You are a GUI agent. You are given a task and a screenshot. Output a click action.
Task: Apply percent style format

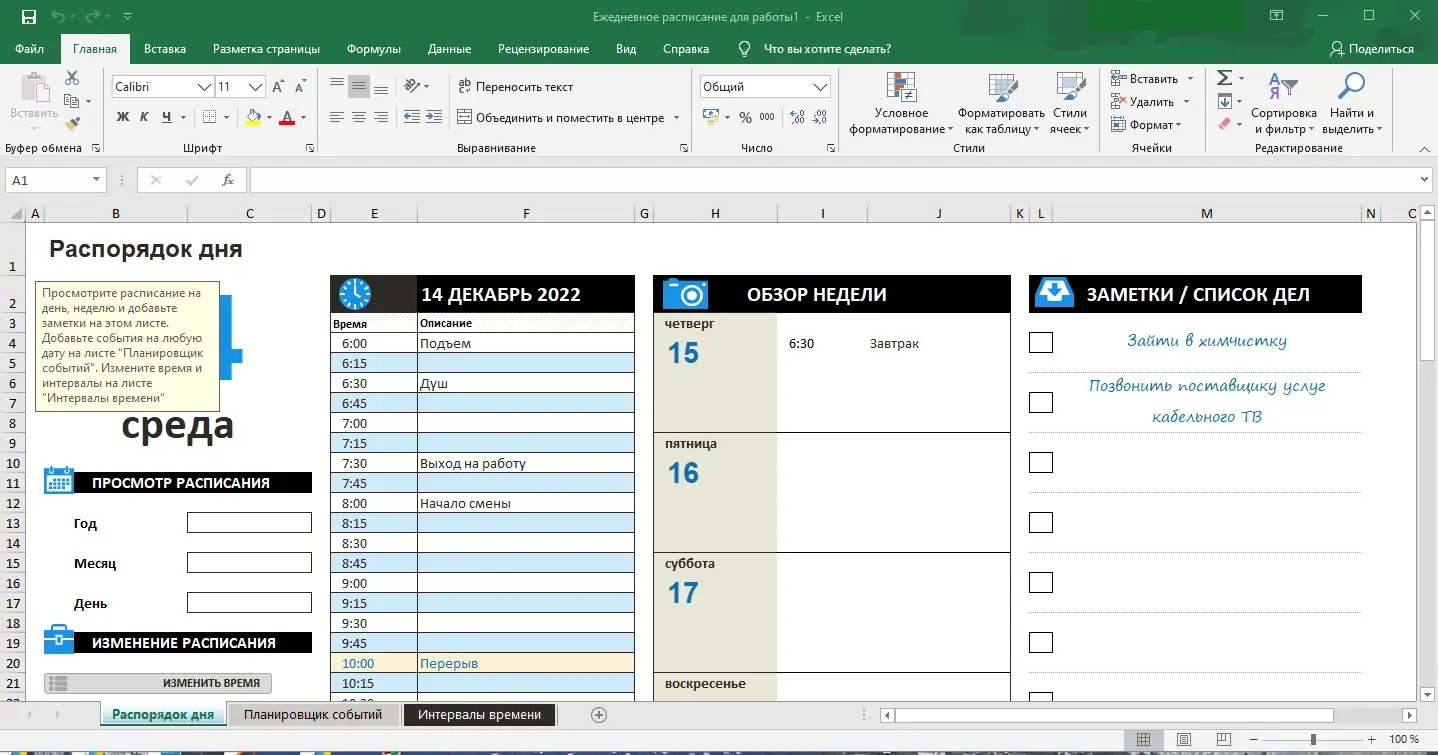pos(745,118)
